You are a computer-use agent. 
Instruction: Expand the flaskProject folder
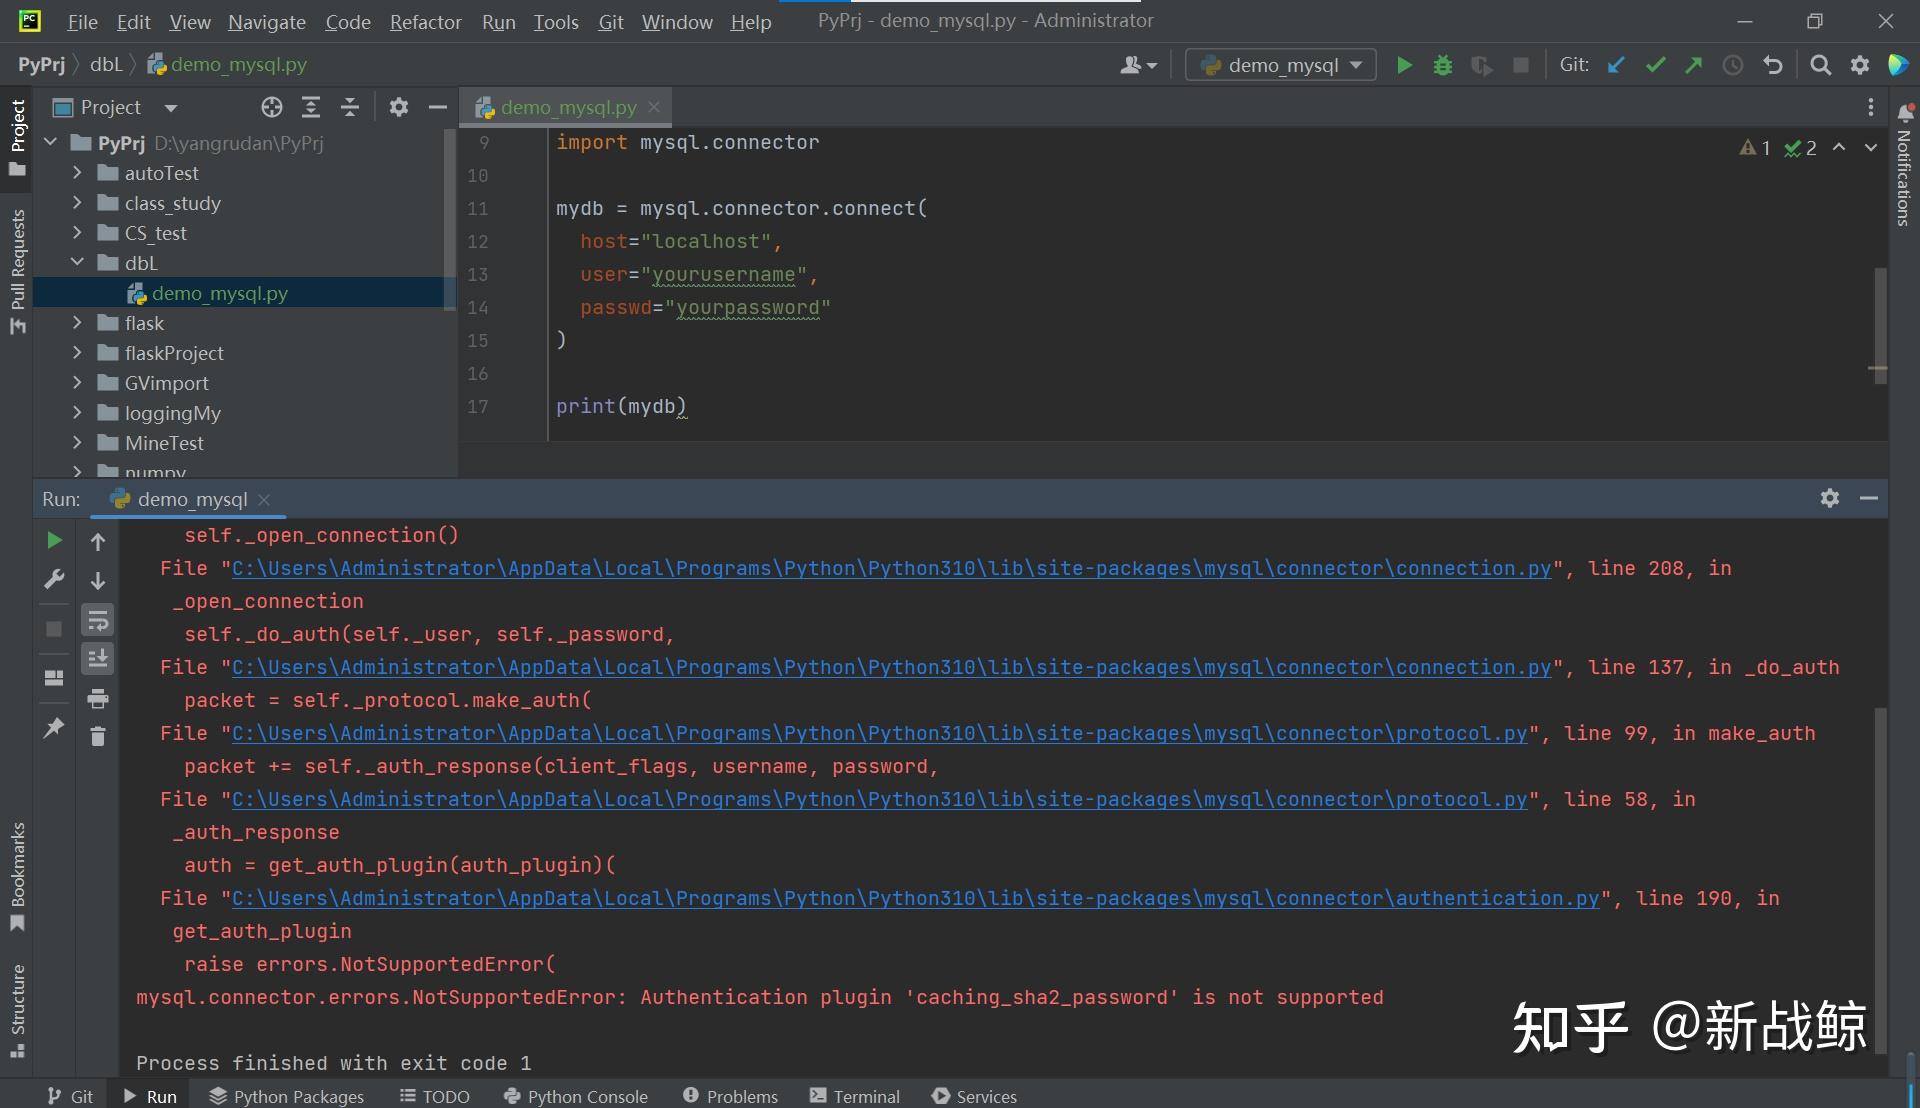(x=77, y=353)
